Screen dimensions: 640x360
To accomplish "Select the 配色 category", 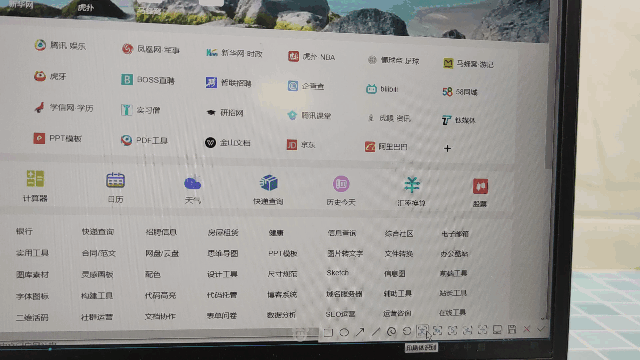I will pos(153,274).
